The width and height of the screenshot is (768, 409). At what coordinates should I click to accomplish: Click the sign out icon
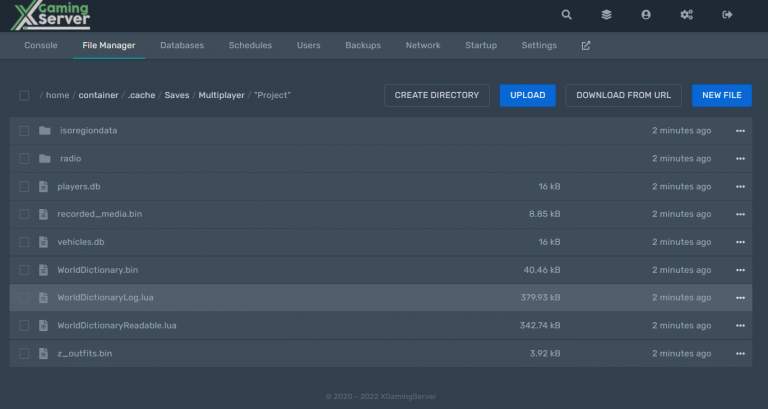727,15
